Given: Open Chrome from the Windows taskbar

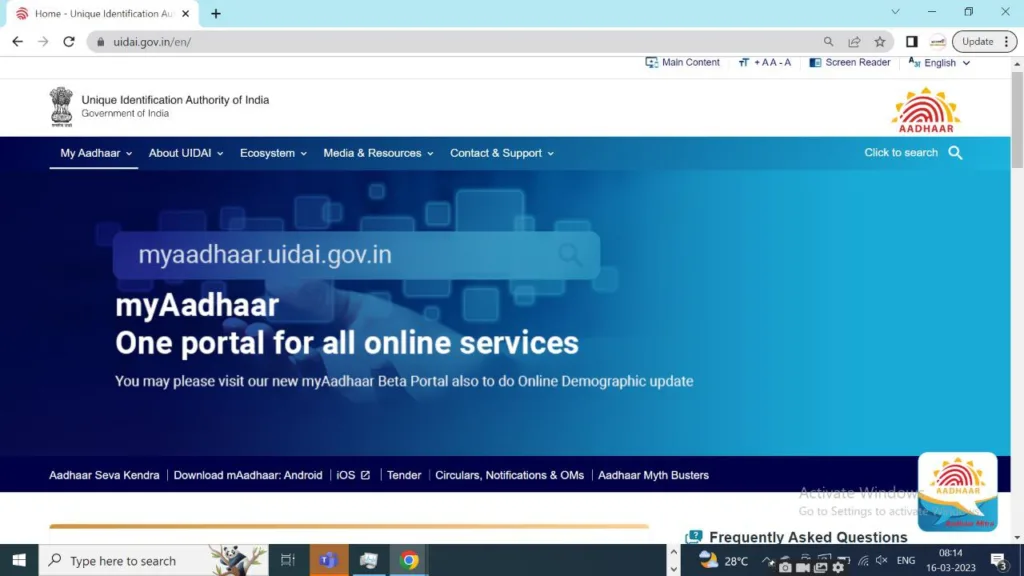Looking at the screenshot, I should (409, 561).
